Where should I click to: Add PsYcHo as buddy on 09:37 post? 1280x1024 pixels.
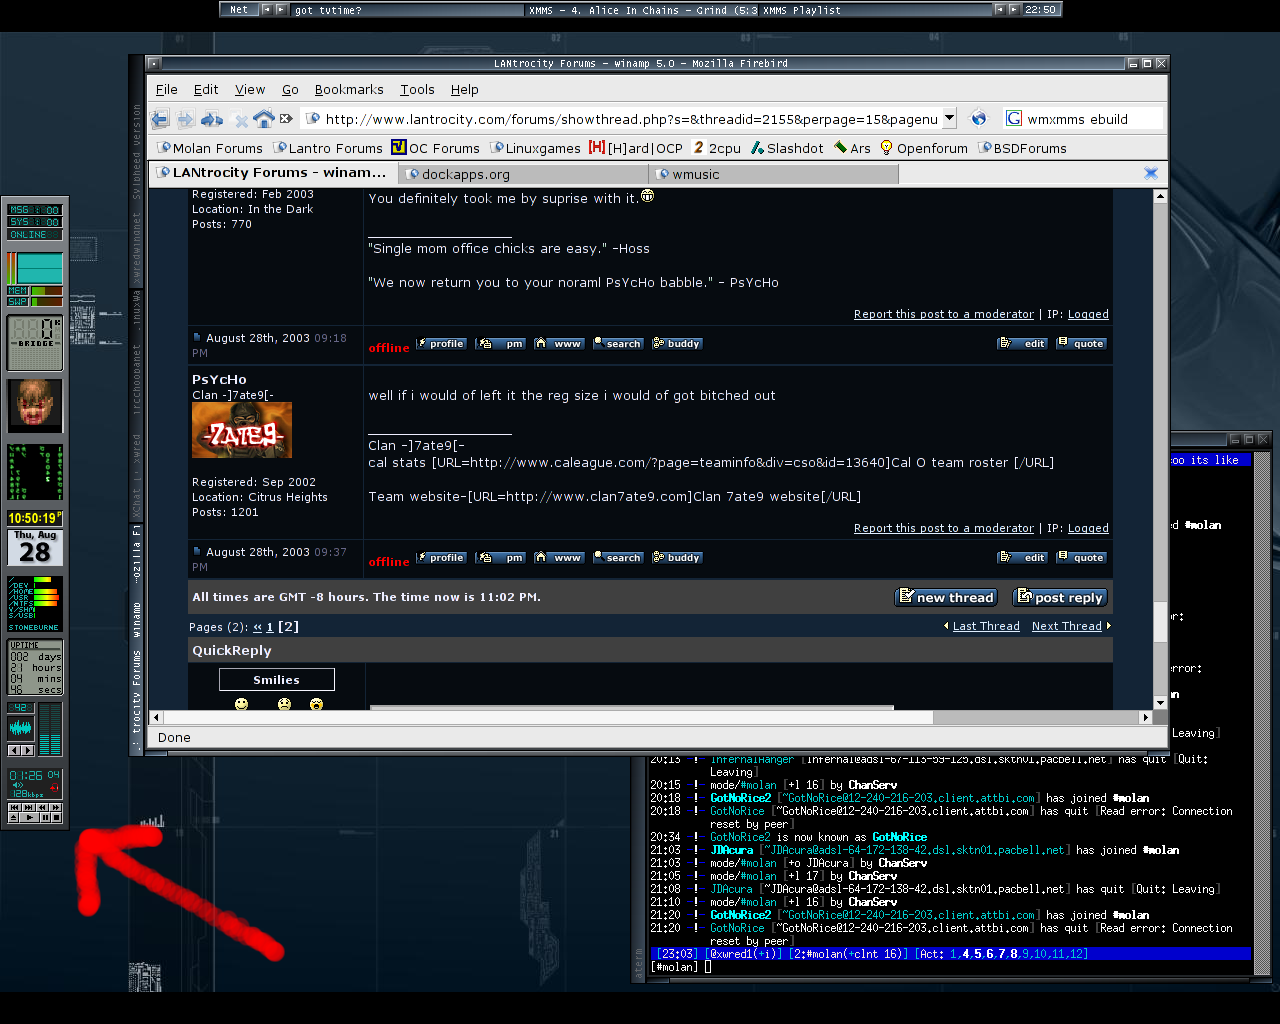point(677,557)
